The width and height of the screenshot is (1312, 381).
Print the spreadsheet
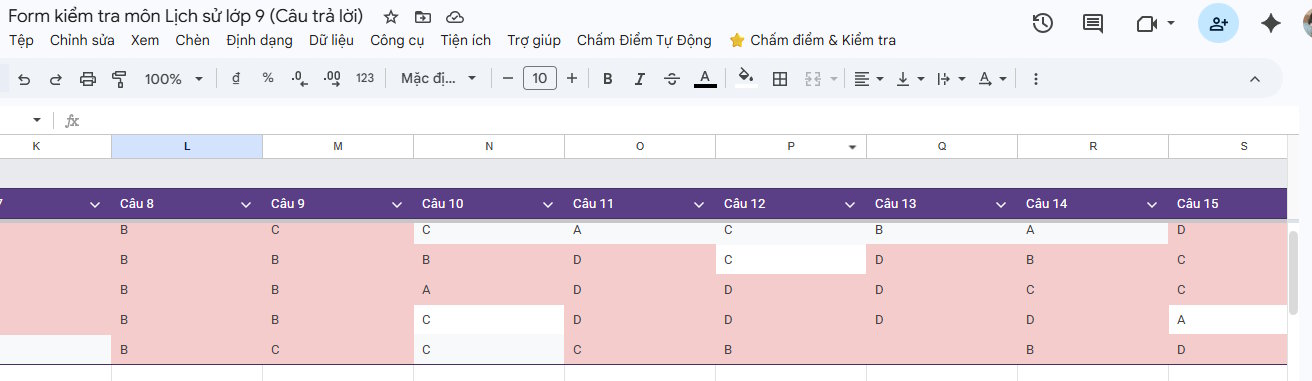click(x=88, y=78)
